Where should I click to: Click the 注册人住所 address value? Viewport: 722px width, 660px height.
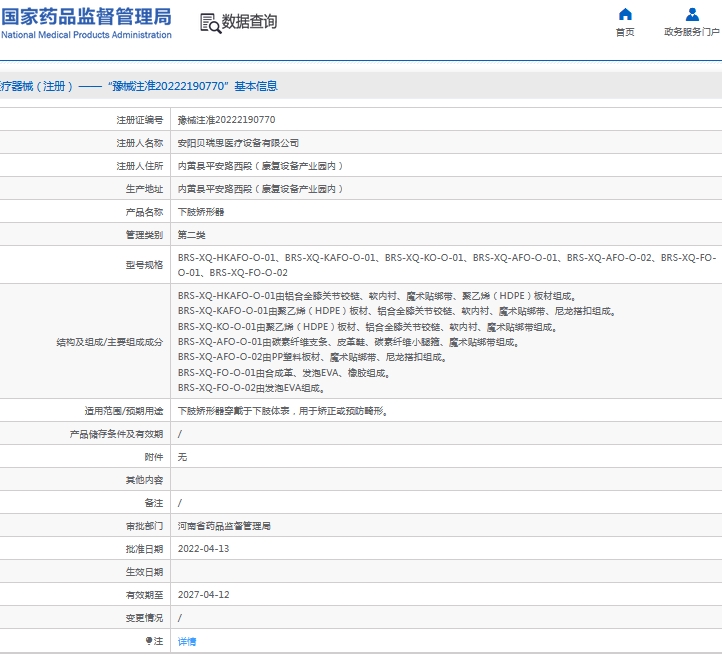pyautogui.click(x=261, y=166)
